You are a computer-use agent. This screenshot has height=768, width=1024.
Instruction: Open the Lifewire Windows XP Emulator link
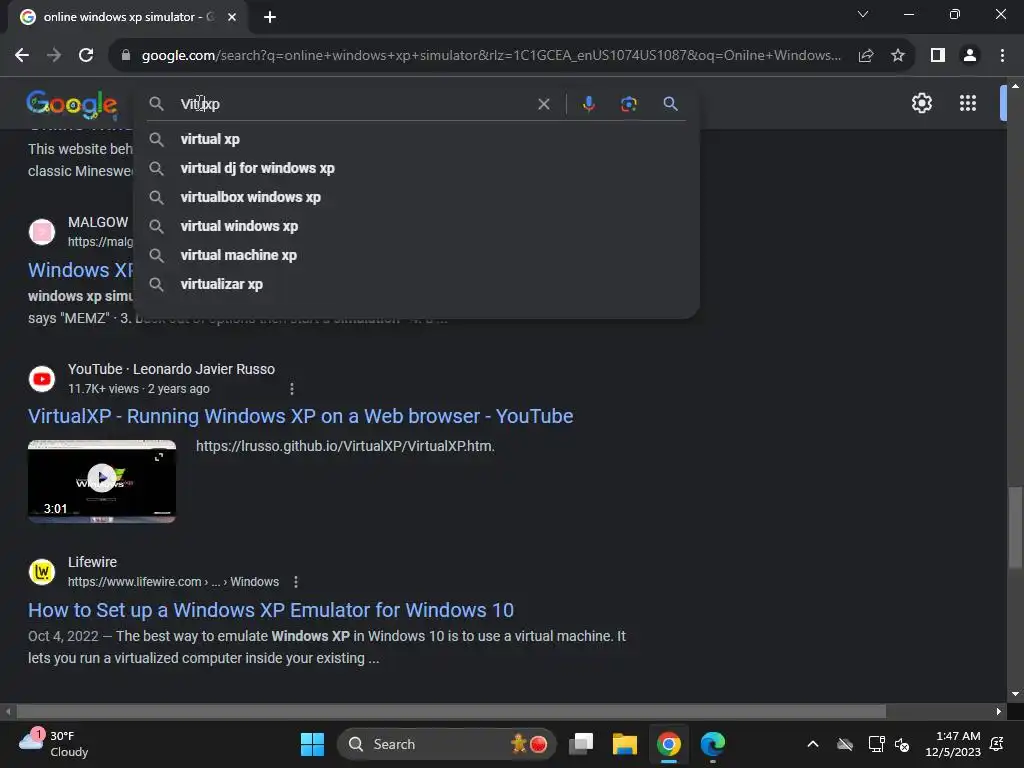(x=271, y=610)
